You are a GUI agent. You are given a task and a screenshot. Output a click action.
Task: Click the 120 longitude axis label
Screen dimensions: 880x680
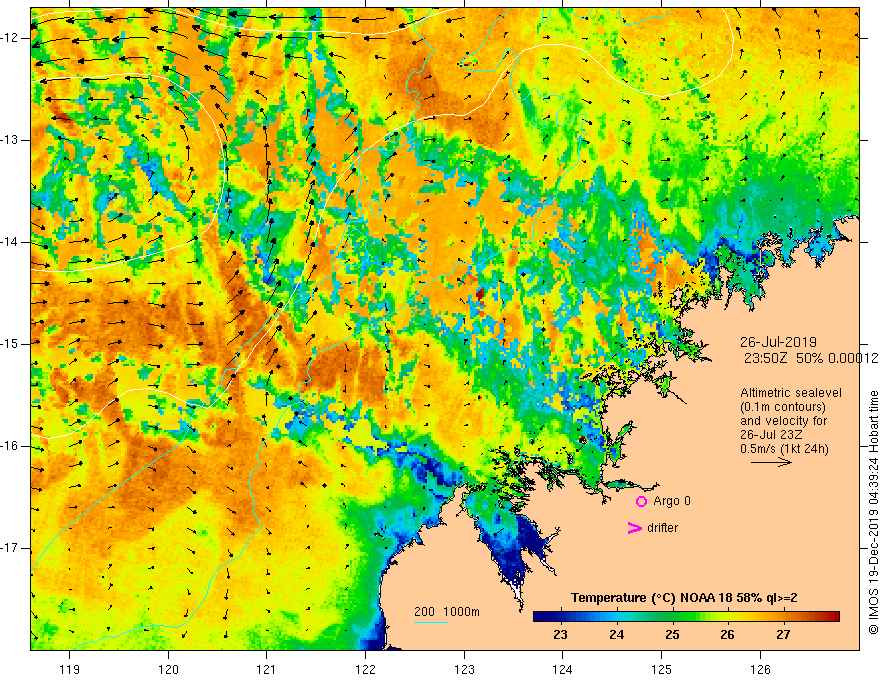(x=168, y=670)
